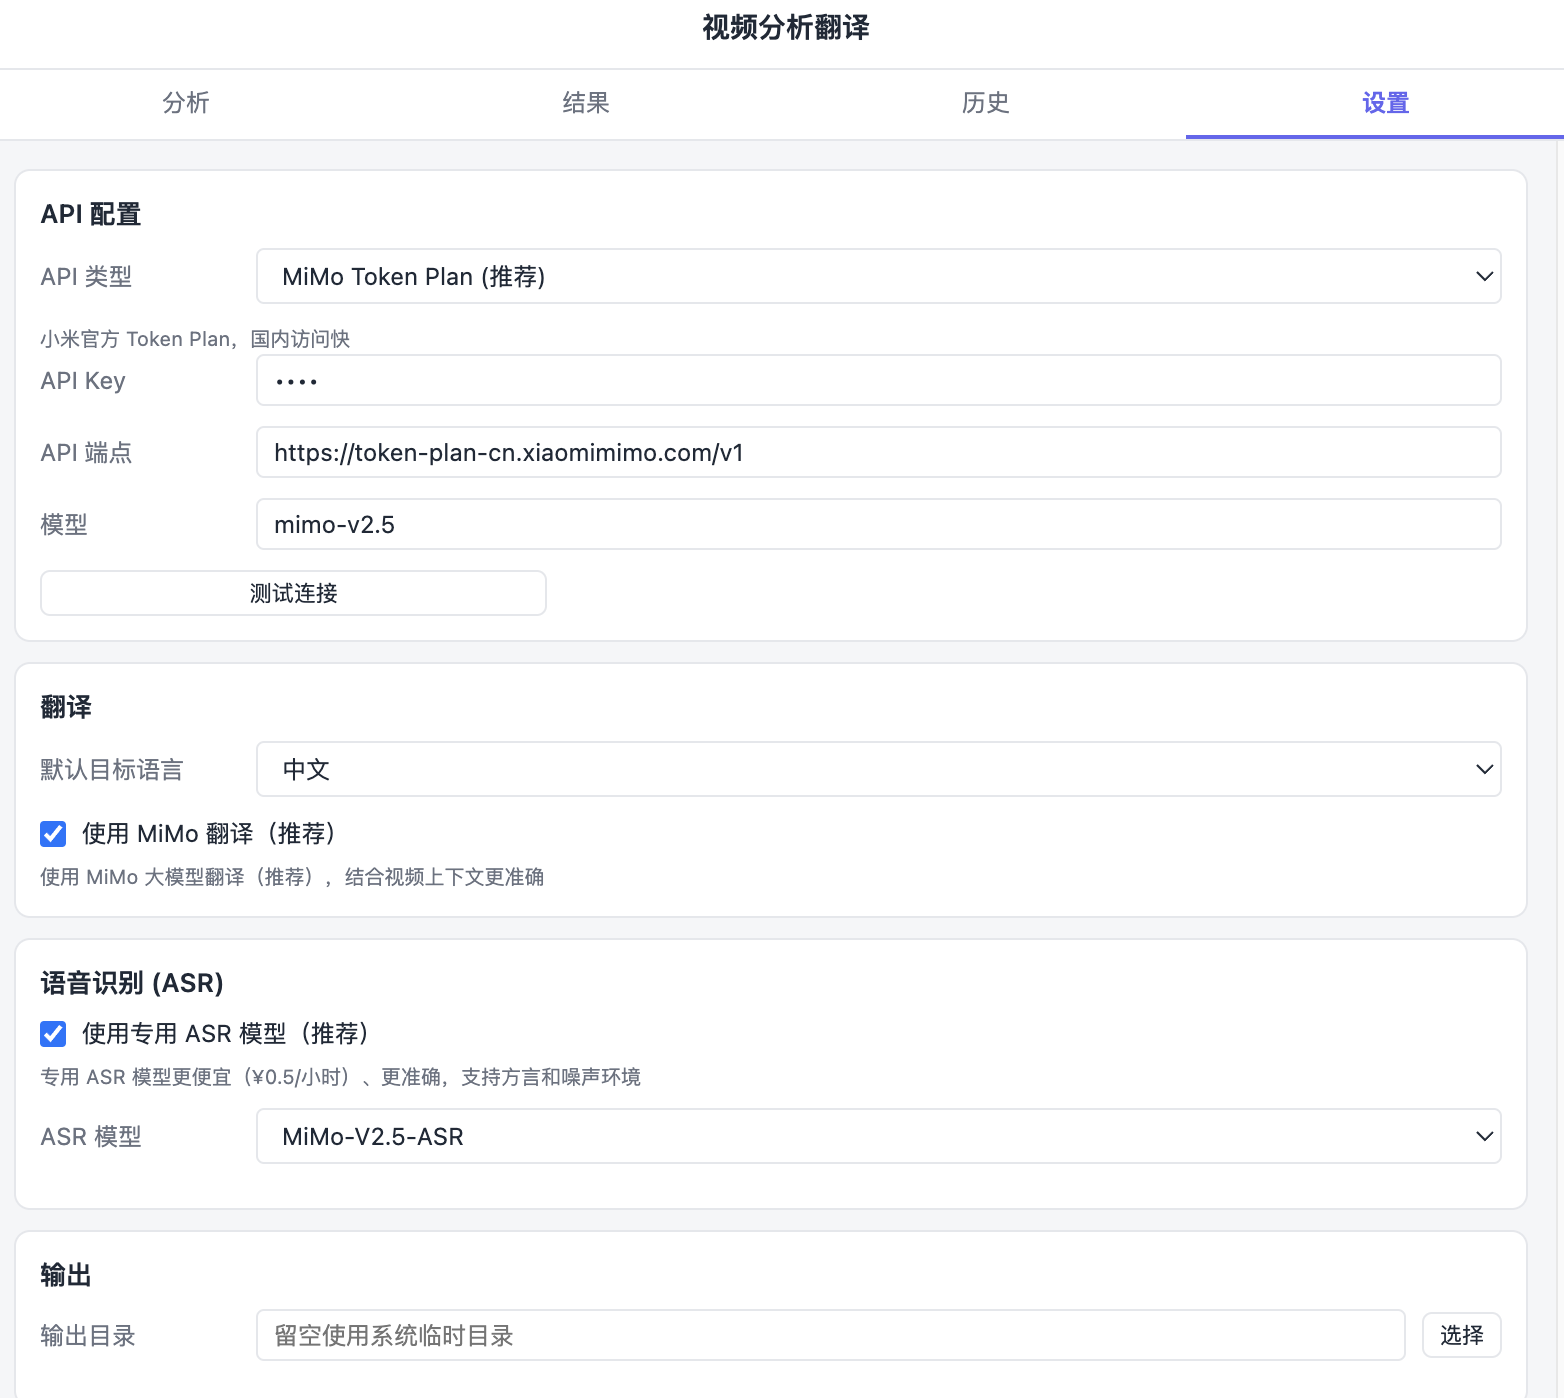Toggle the 使用 MiMo 翻译 checkbox

(53, 833)
